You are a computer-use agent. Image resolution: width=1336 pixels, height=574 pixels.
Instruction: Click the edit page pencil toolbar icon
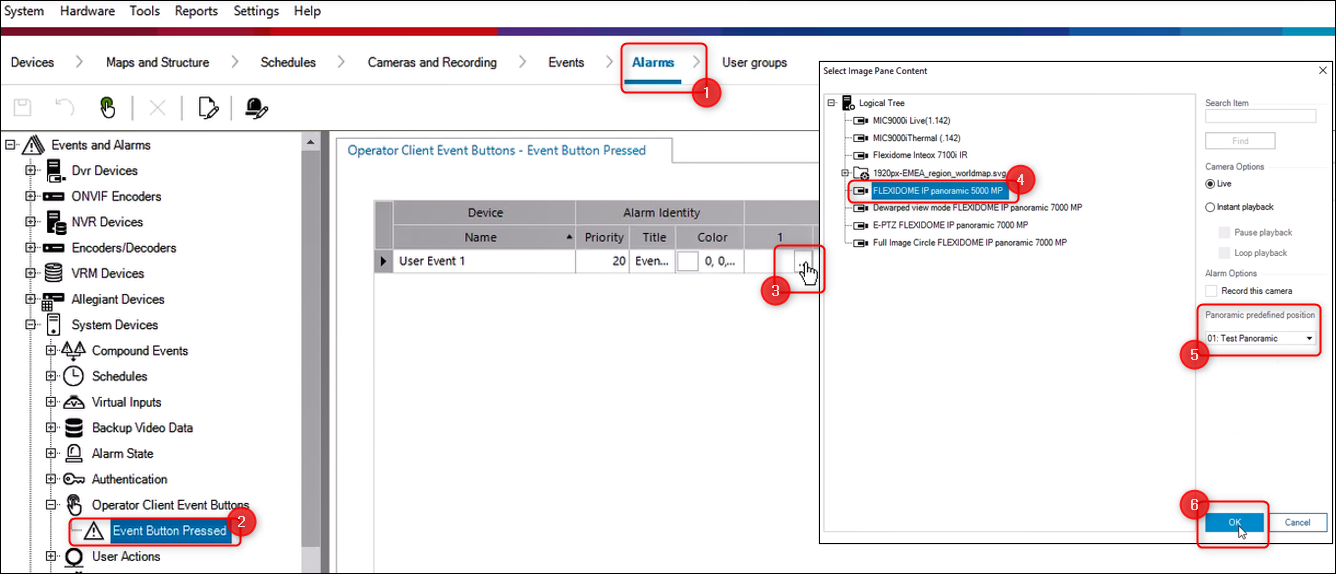(208, 107)
